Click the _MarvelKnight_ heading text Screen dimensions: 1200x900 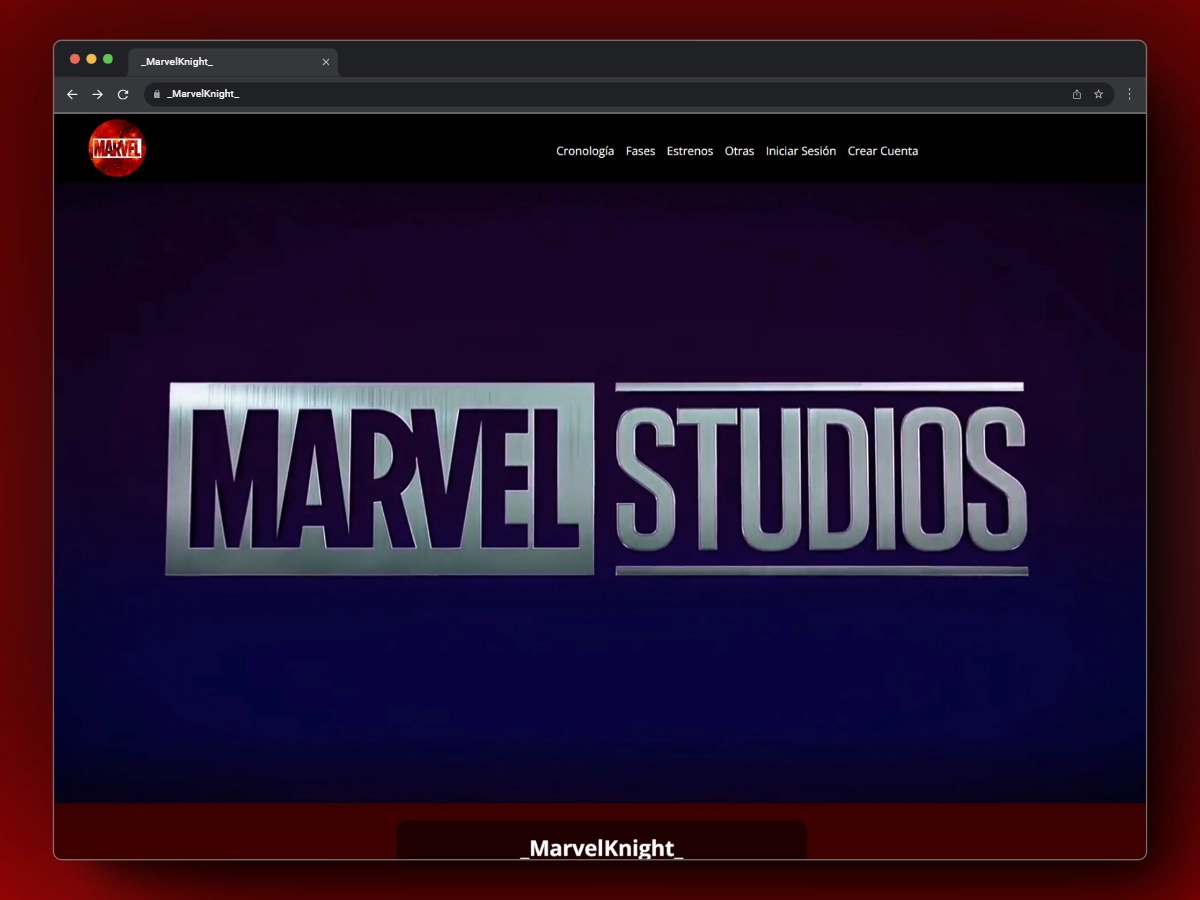(x=602, y=848)
